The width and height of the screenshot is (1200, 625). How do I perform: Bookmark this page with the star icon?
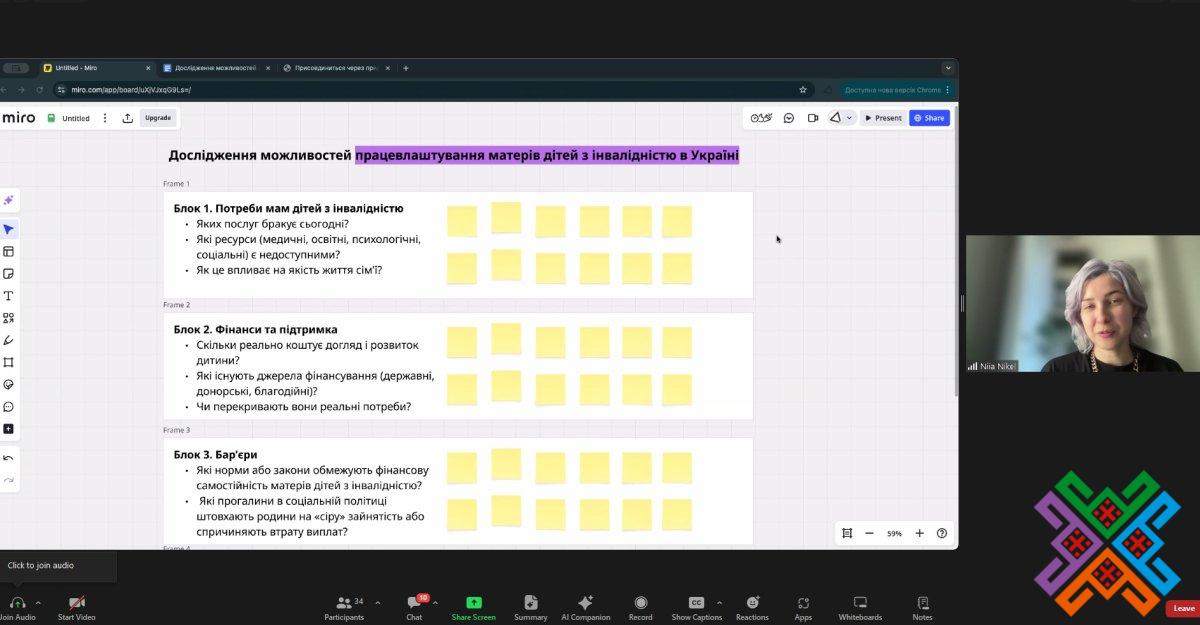coord(803,90)
